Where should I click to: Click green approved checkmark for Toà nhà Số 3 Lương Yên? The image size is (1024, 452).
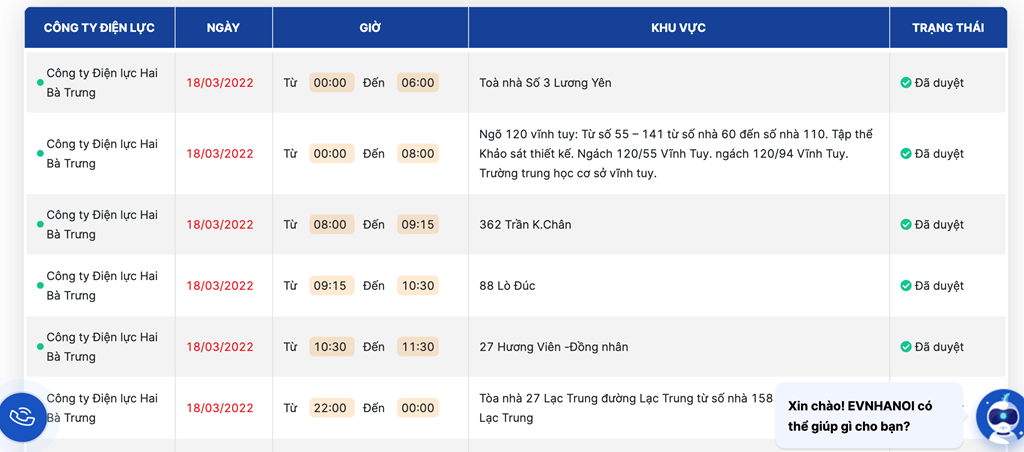[906, 83]
